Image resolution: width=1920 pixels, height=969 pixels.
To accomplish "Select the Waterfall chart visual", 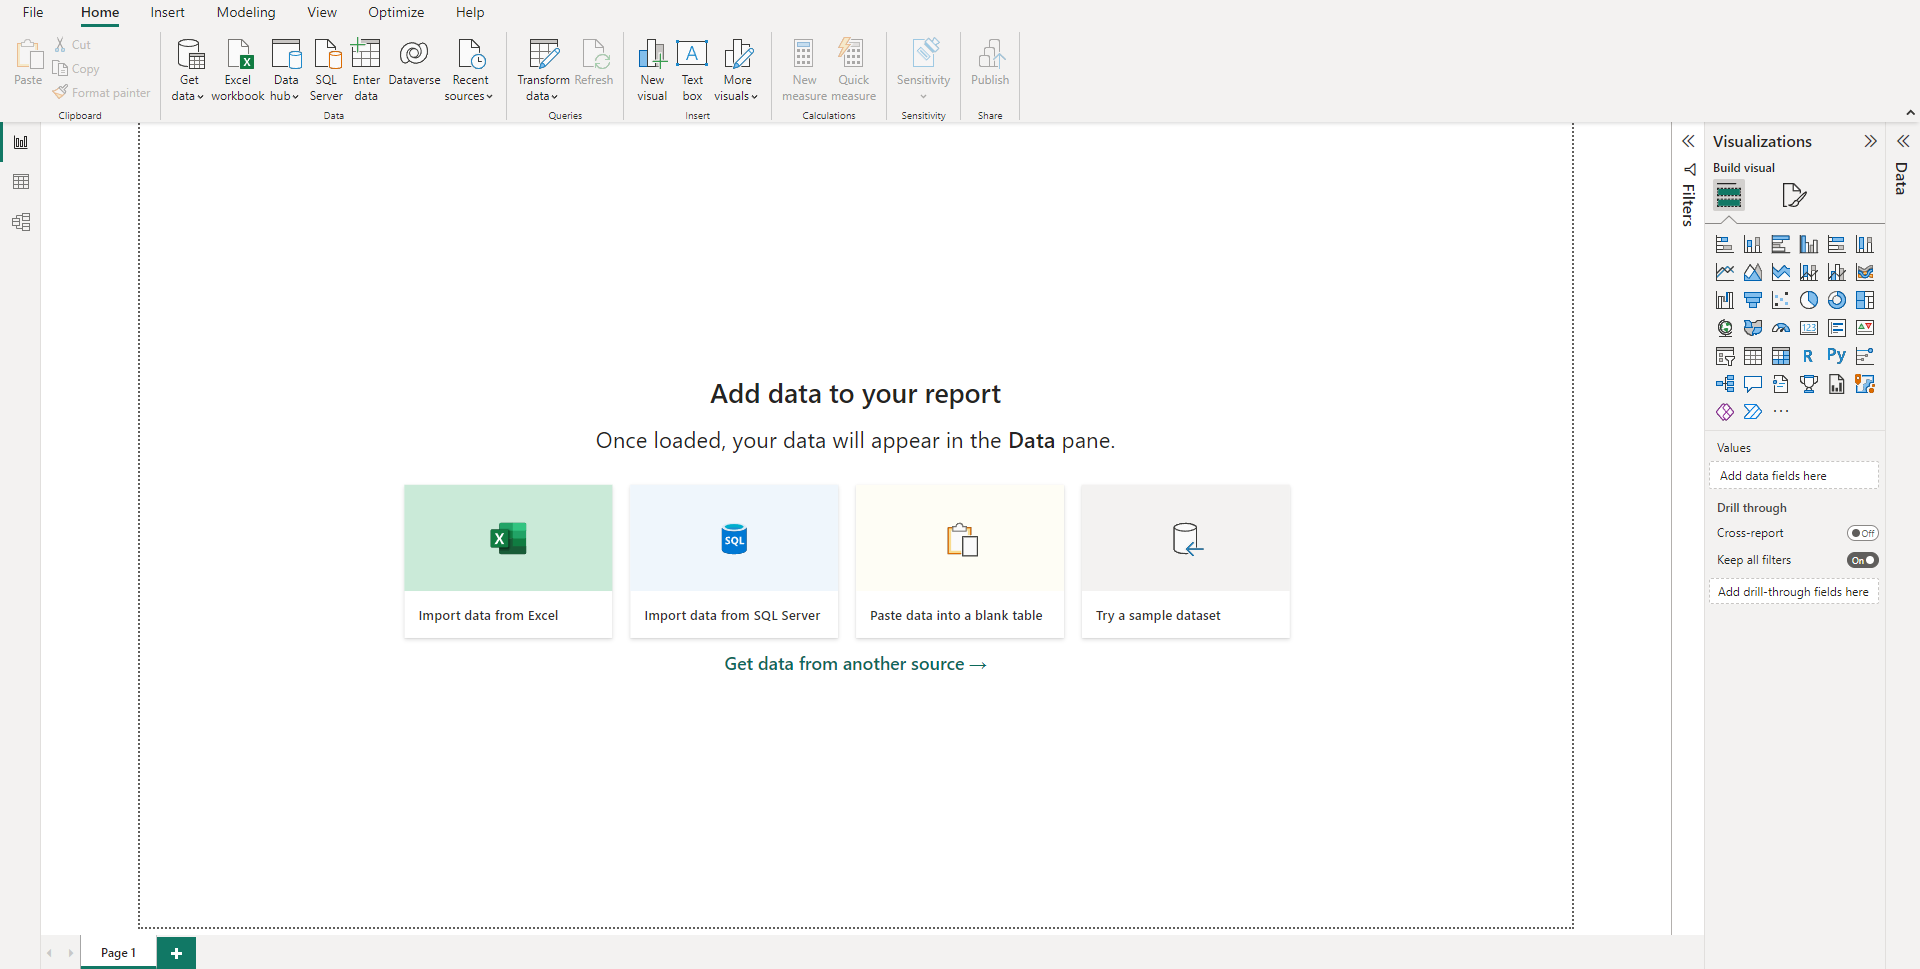I will coord(1725,300).
